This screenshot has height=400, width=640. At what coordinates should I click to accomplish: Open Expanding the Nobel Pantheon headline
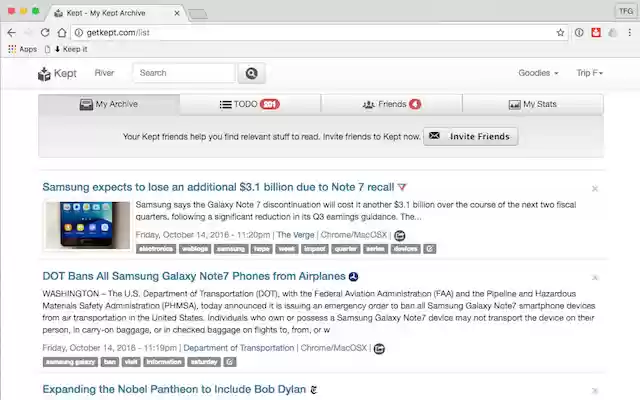point(174,389)
